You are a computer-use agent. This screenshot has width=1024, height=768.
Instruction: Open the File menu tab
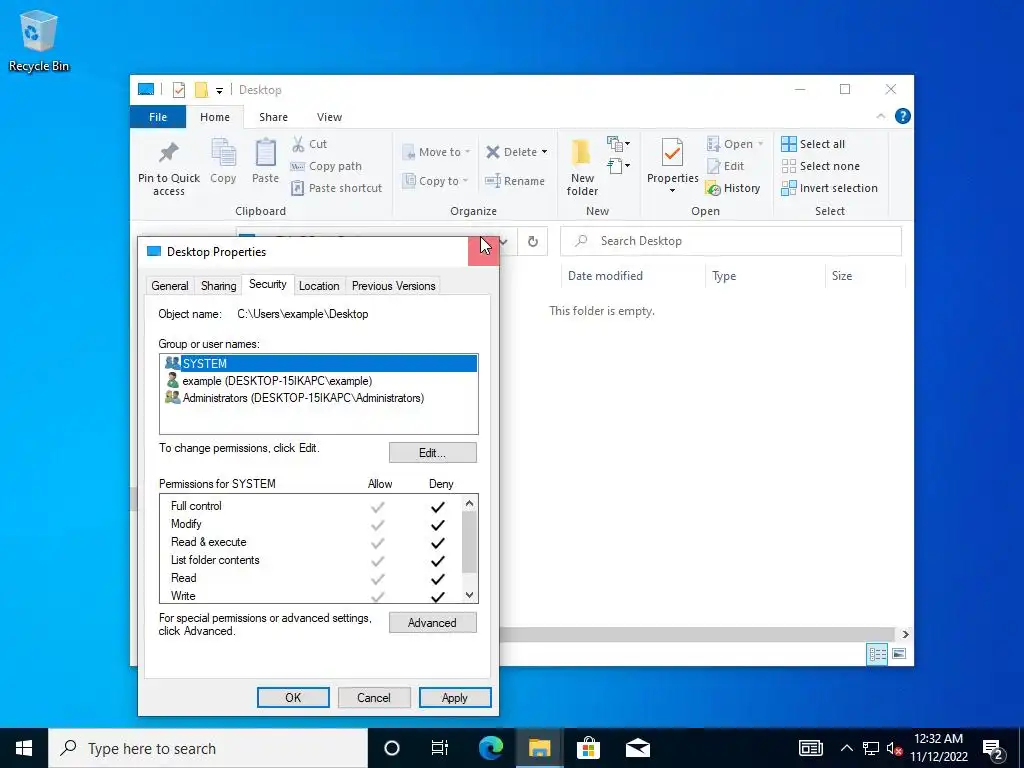coord(158,117)
